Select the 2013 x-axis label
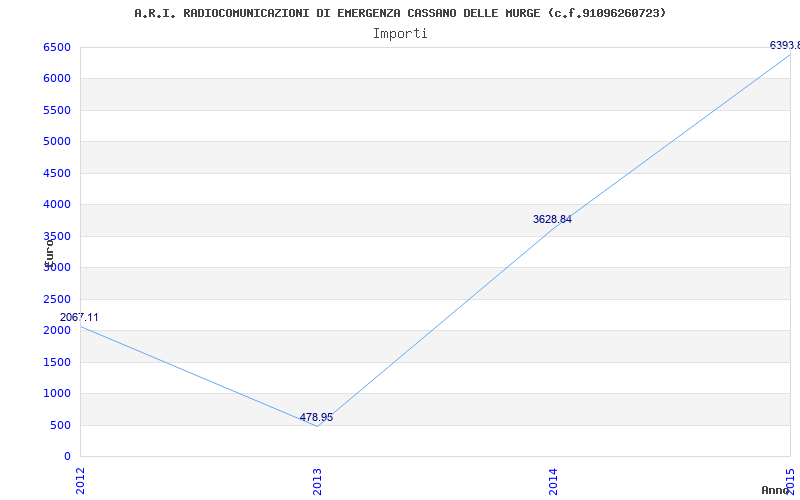Image resolution: width=800 pixels, height=500 pixels. [317, 481]
